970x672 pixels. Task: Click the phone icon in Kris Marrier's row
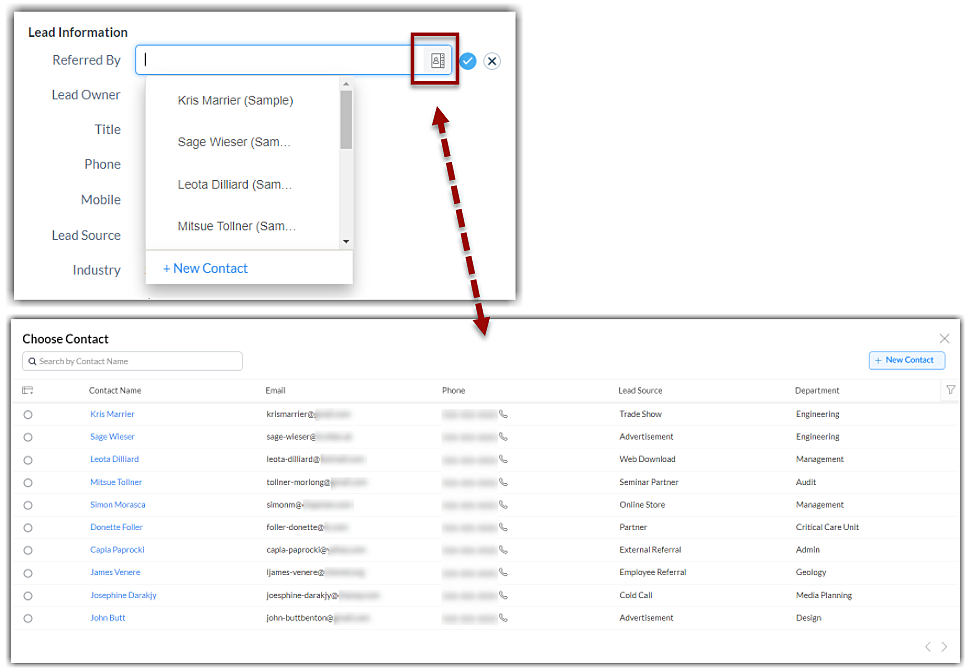(503, 414)
